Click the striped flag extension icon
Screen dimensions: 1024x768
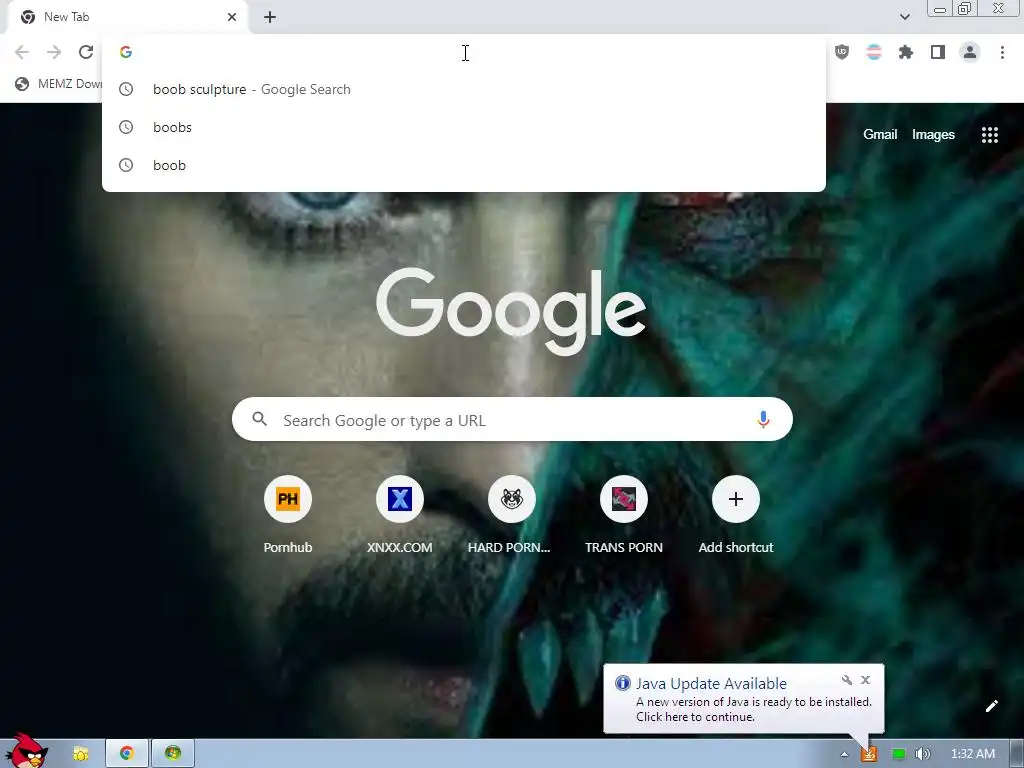coord(874,52)
